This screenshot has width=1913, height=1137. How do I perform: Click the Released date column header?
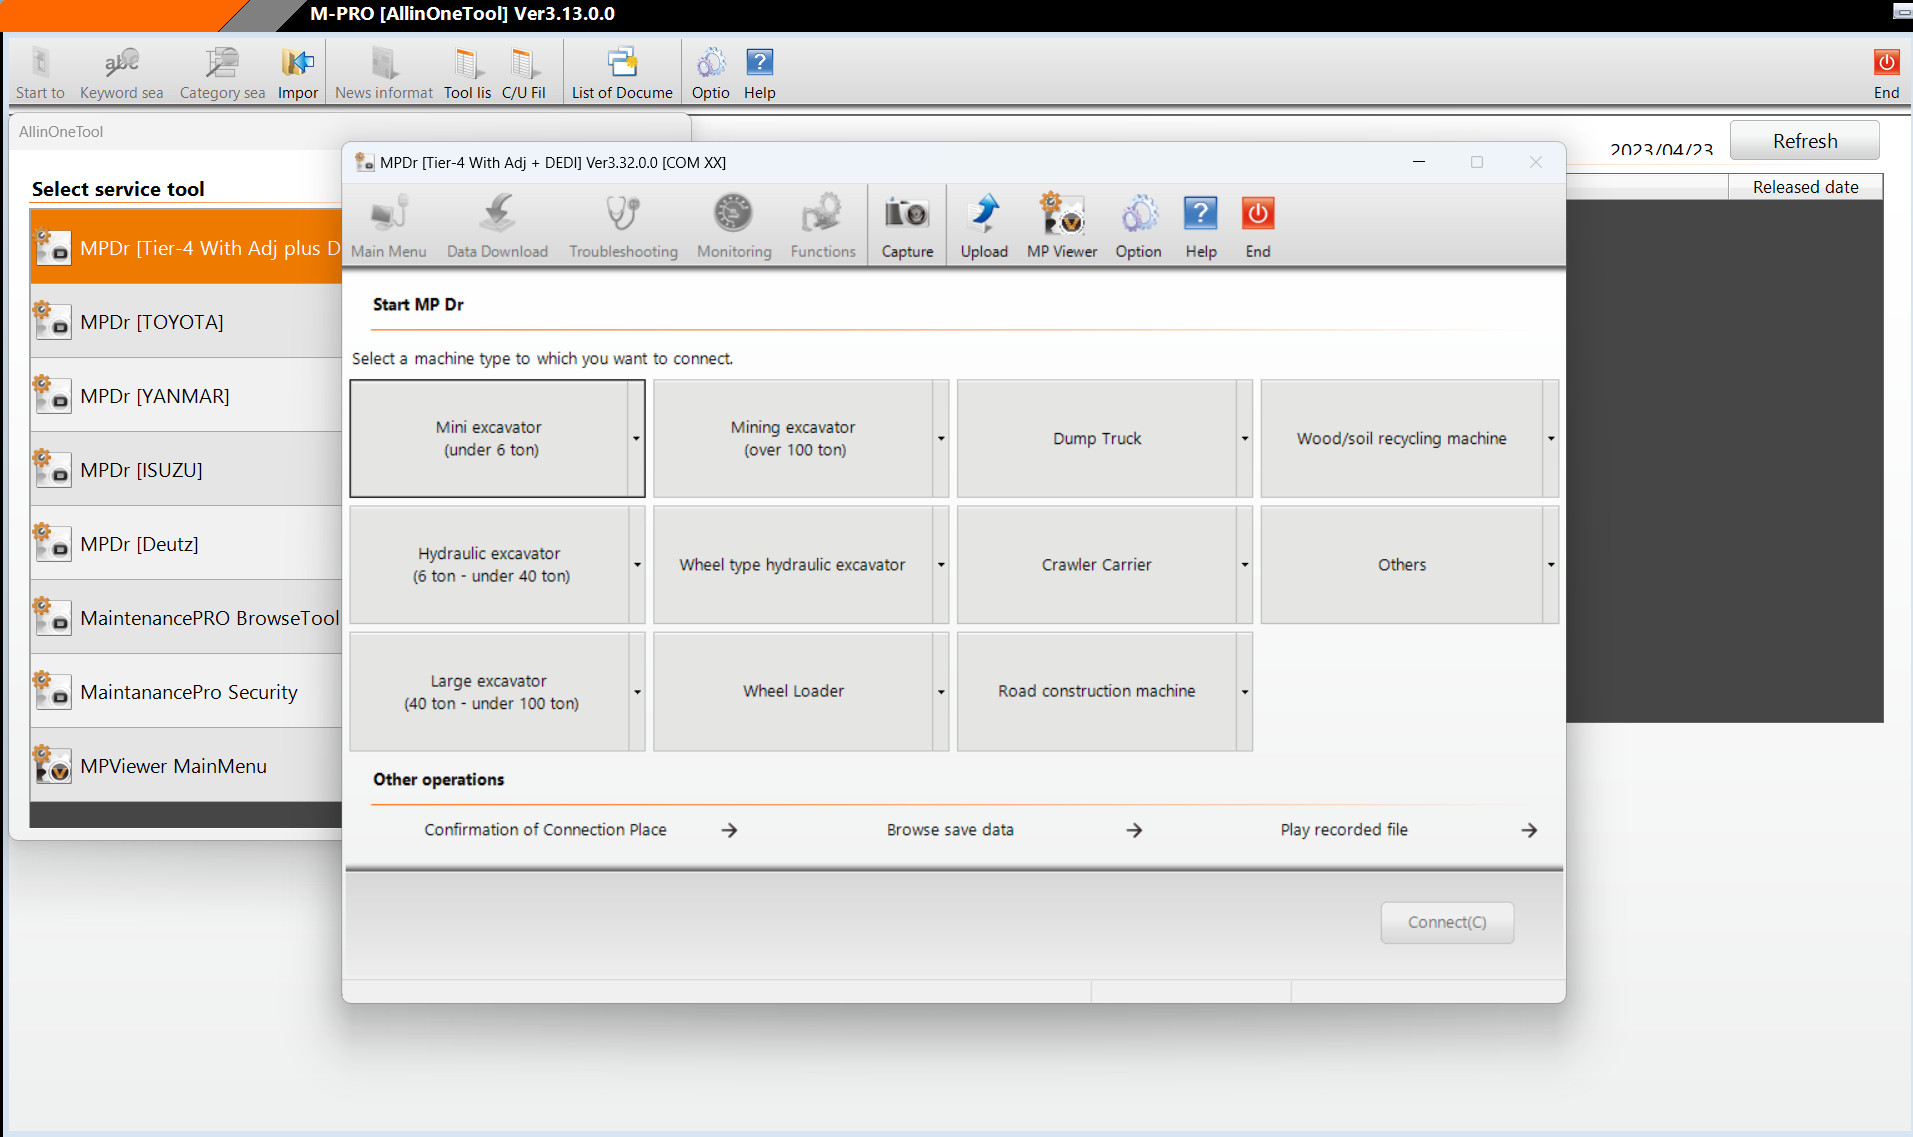(1805, 187)
